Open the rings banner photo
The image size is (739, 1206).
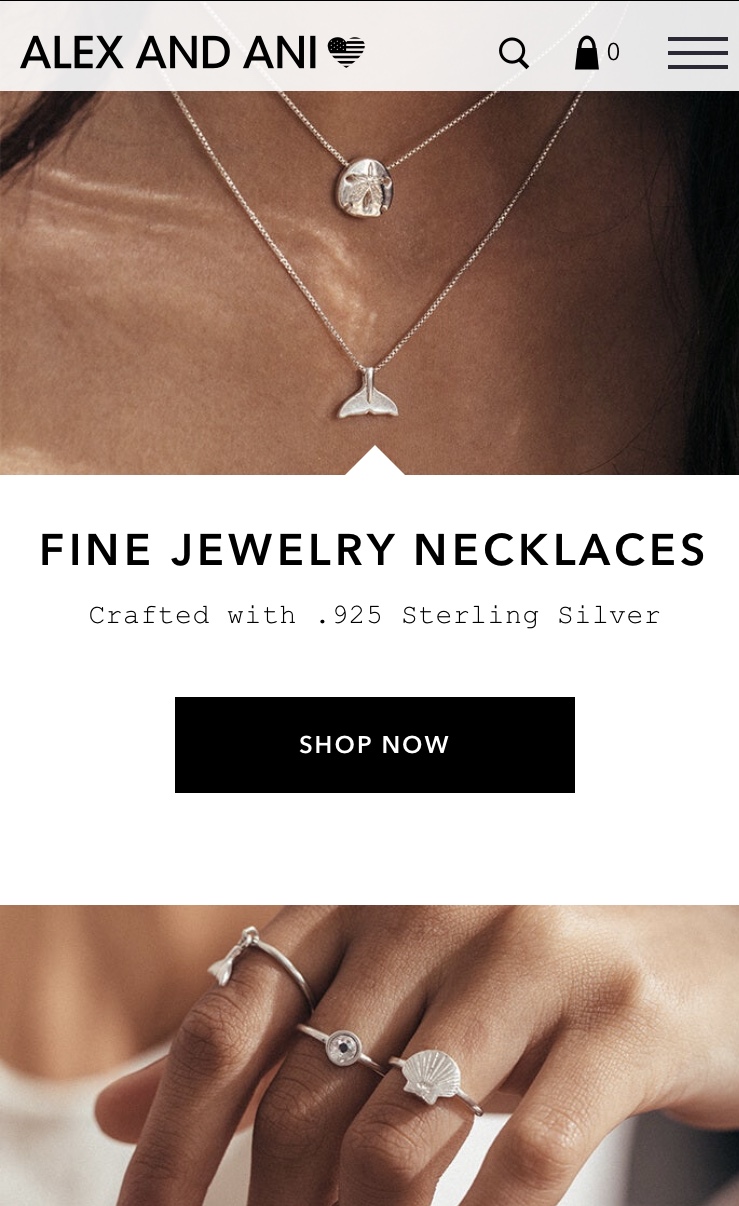pyautogui.click(x=369, y=1055)
